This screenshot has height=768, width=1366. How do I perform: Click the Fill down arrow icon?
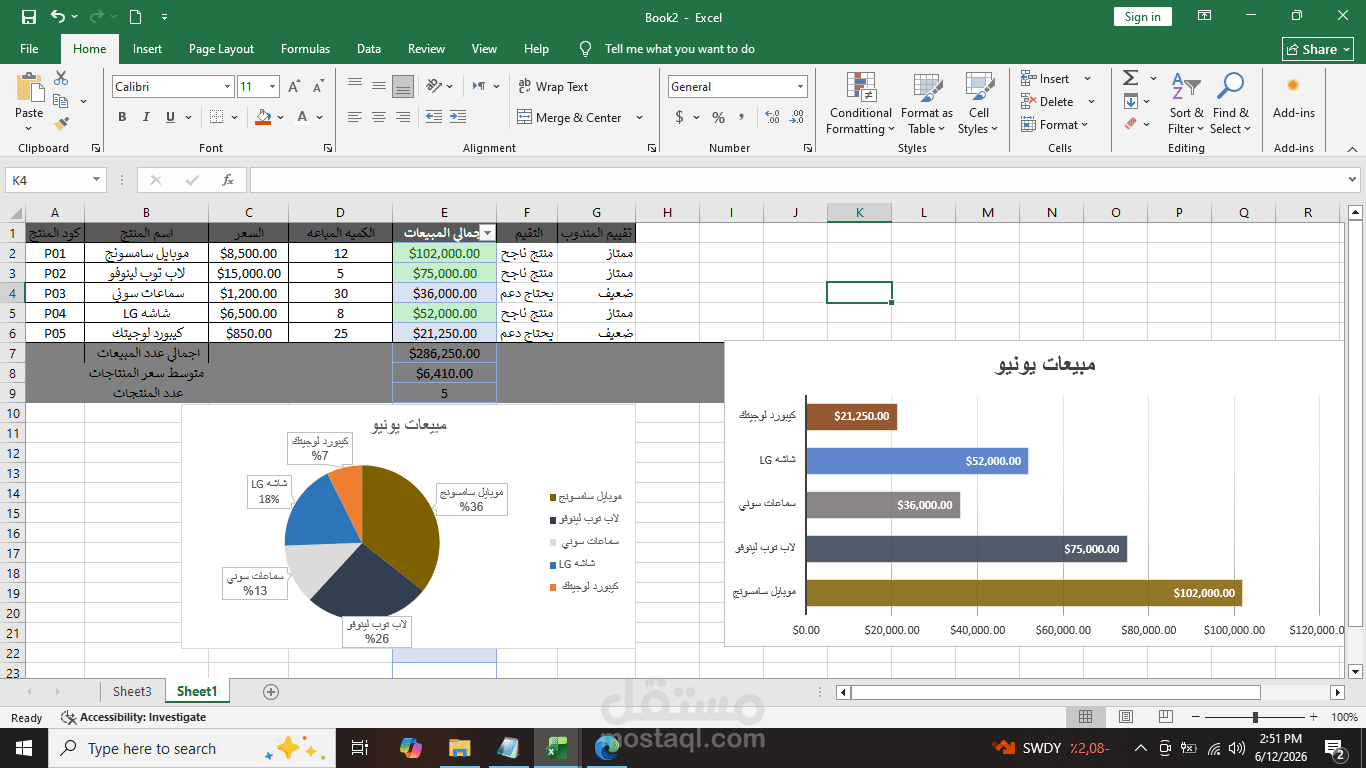click(1130, 101)
